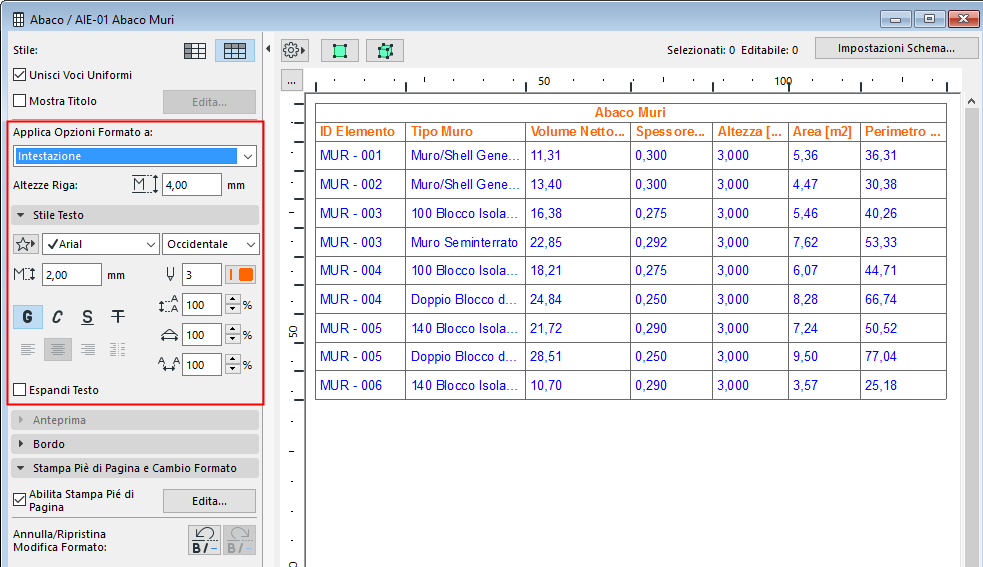Enable the Mostra Titolo checkbox
The height and width of the screenshot is (567, 983).
pos(20,101)
